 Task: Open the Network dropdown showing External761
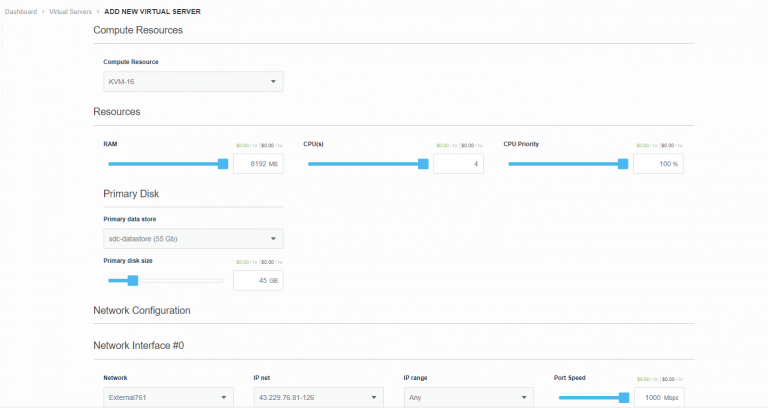click(168, 398)
